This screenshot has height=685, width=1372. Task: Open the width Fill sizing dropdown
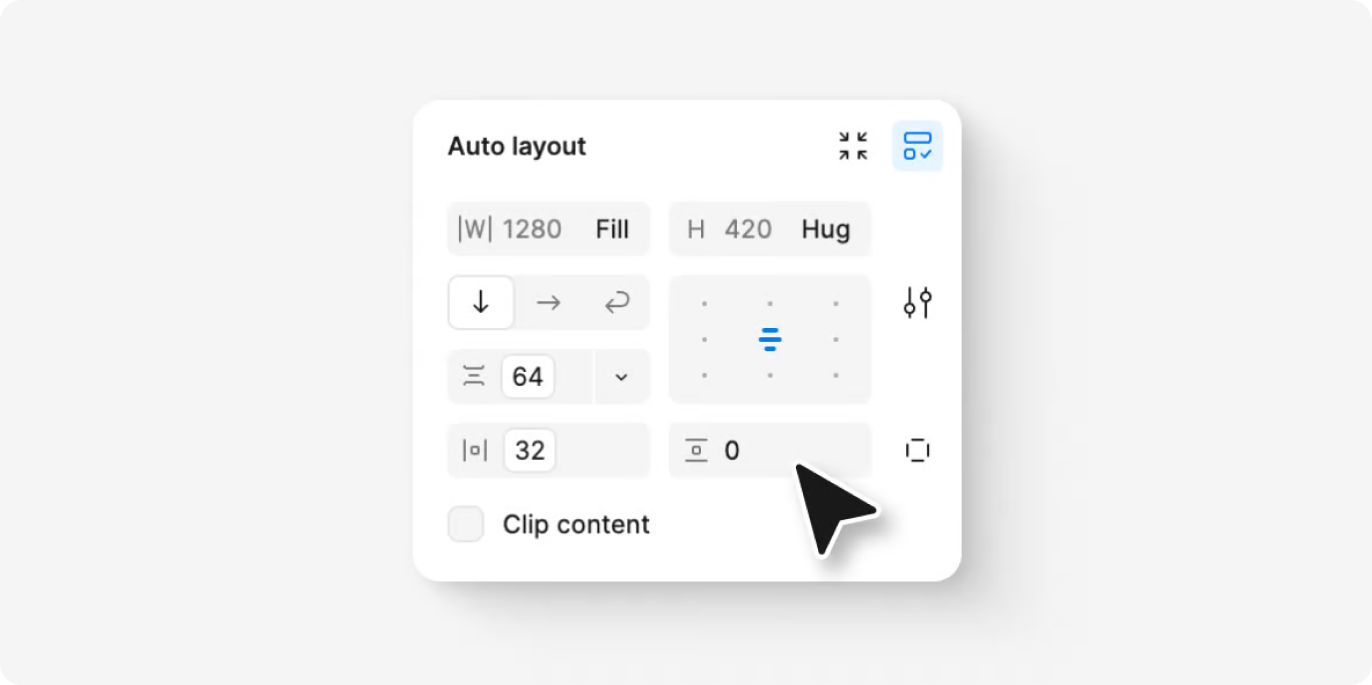point(612,229)
